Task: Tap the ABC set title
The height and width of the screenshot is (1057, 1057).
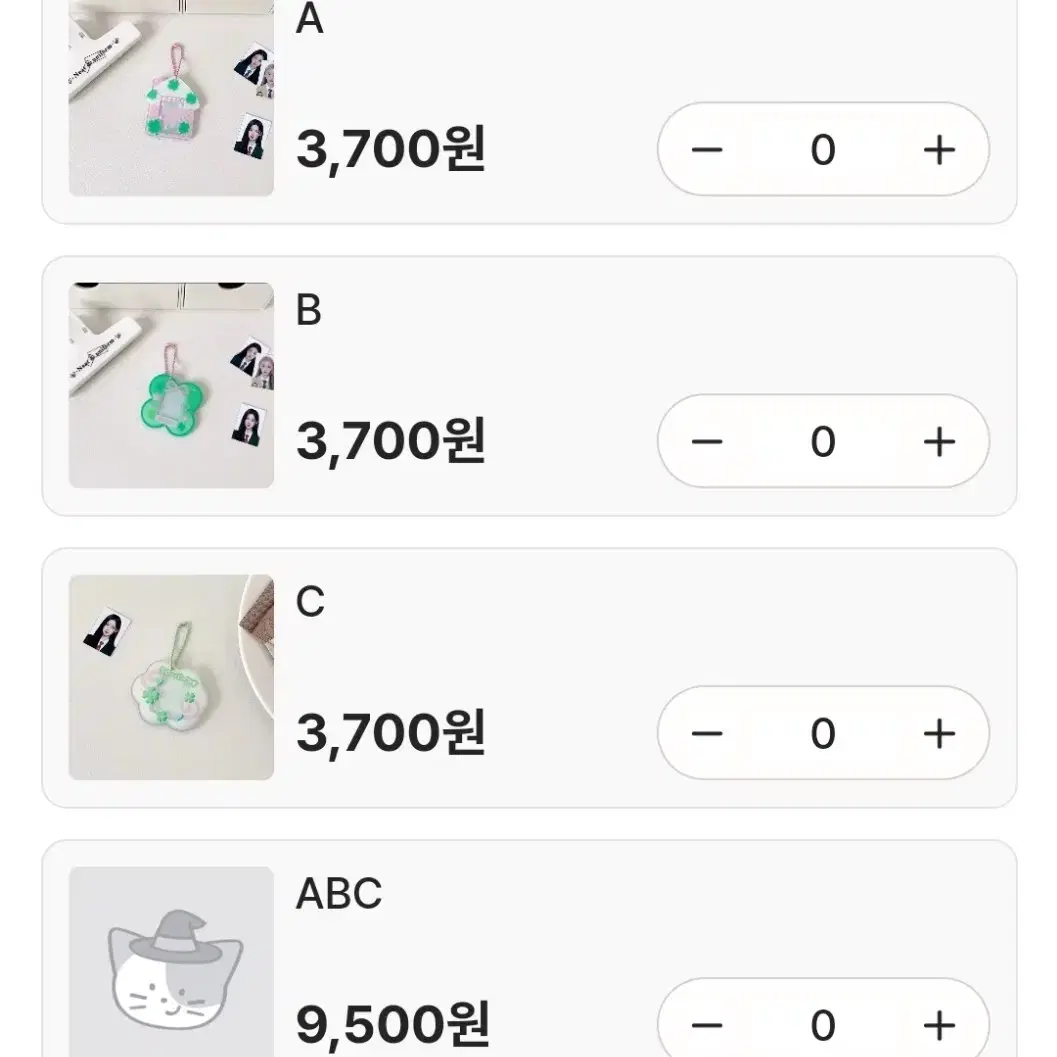Action: pos(339,894)
